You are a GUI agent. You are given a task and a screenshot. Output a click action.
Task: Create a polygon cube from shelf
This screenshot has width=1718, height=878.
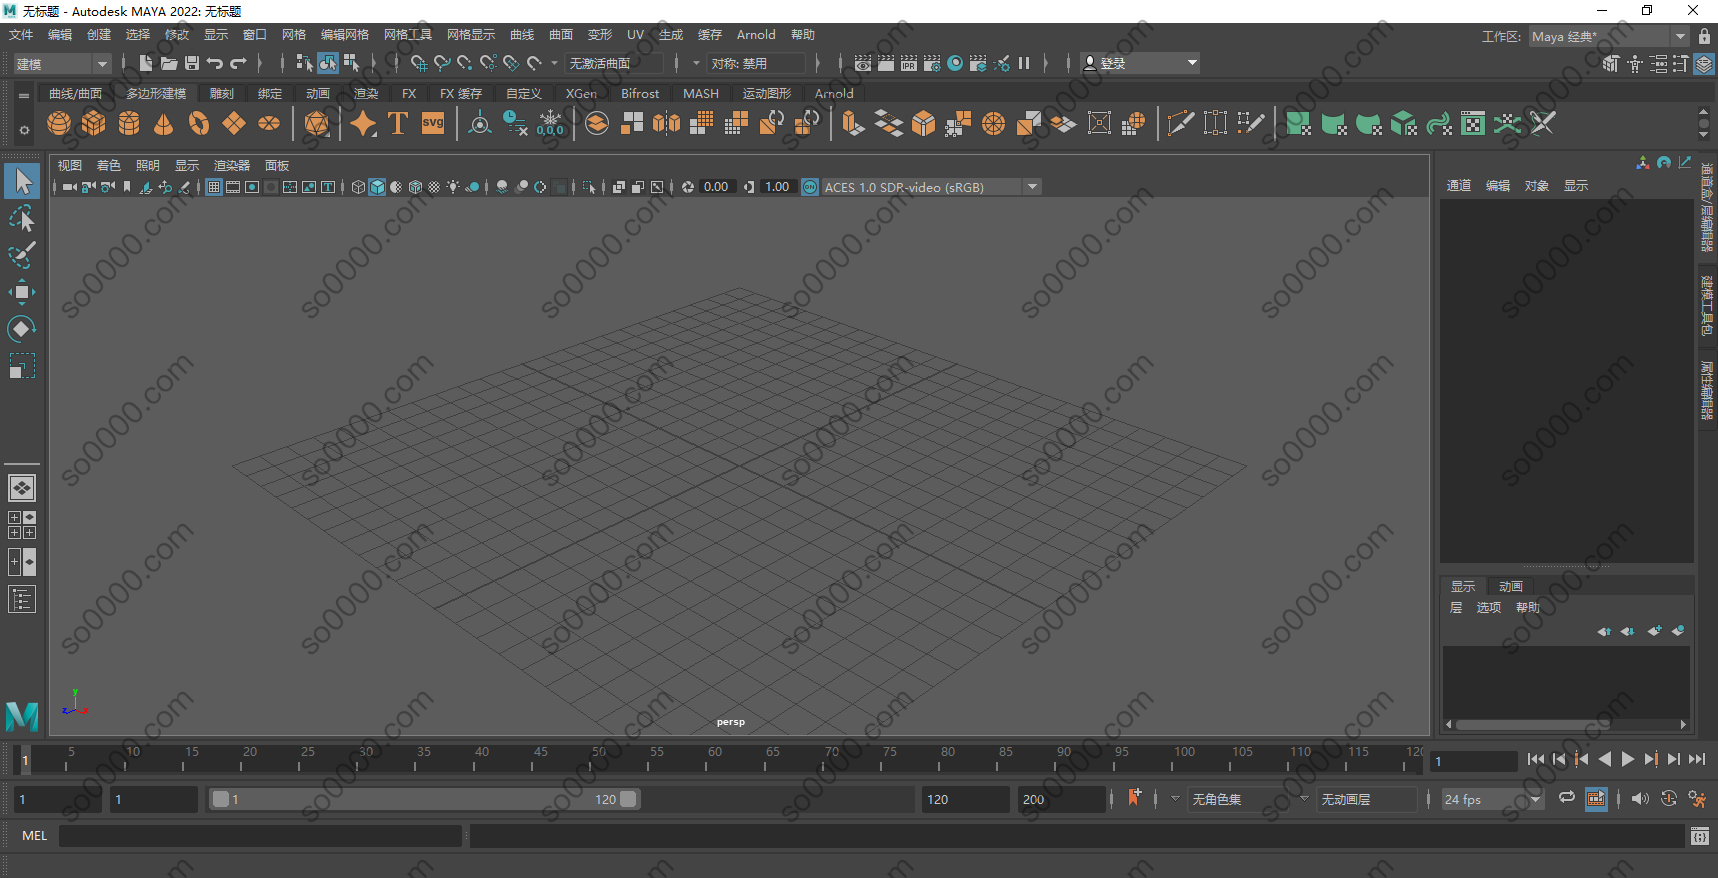[x=94, y=123]
